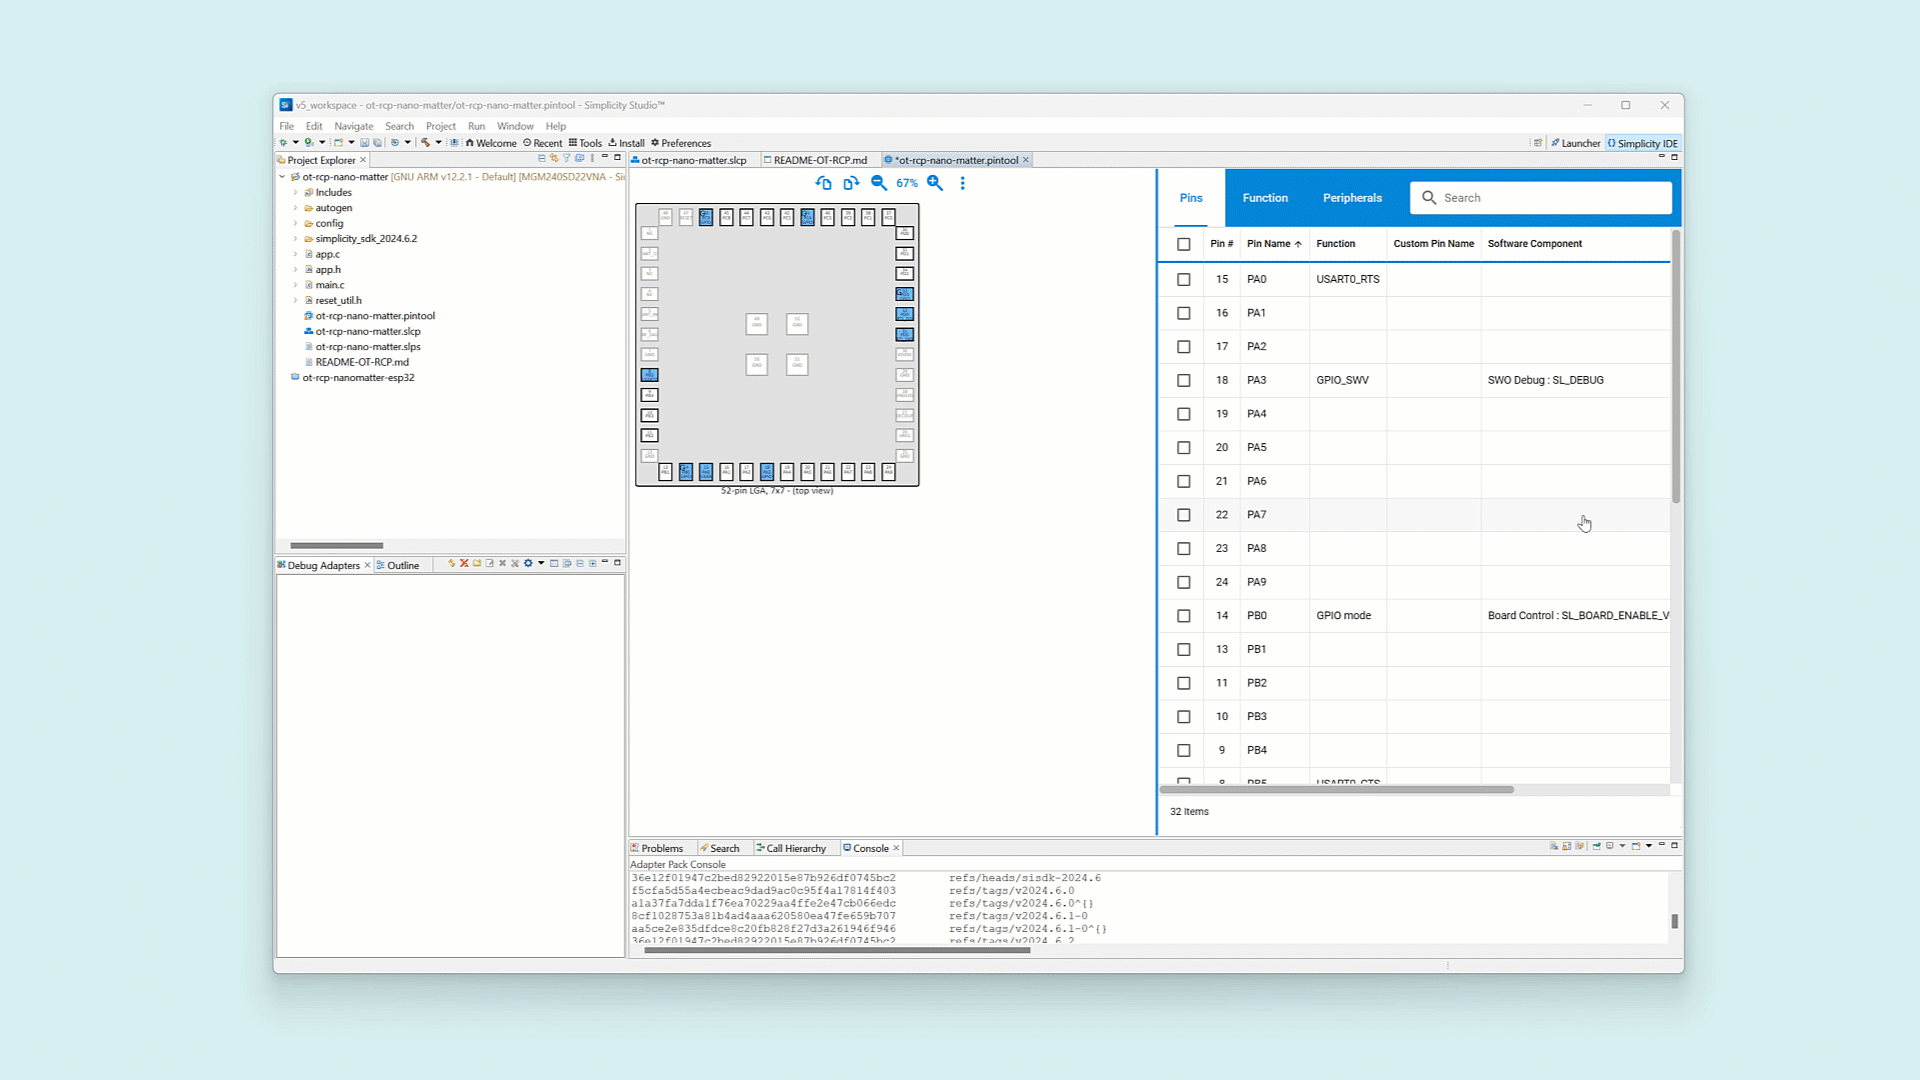Expand the simplicity_sdk_2024.6.2 folder
Viewport: 1920px width, 1080px height.
[x=296, y=239]
